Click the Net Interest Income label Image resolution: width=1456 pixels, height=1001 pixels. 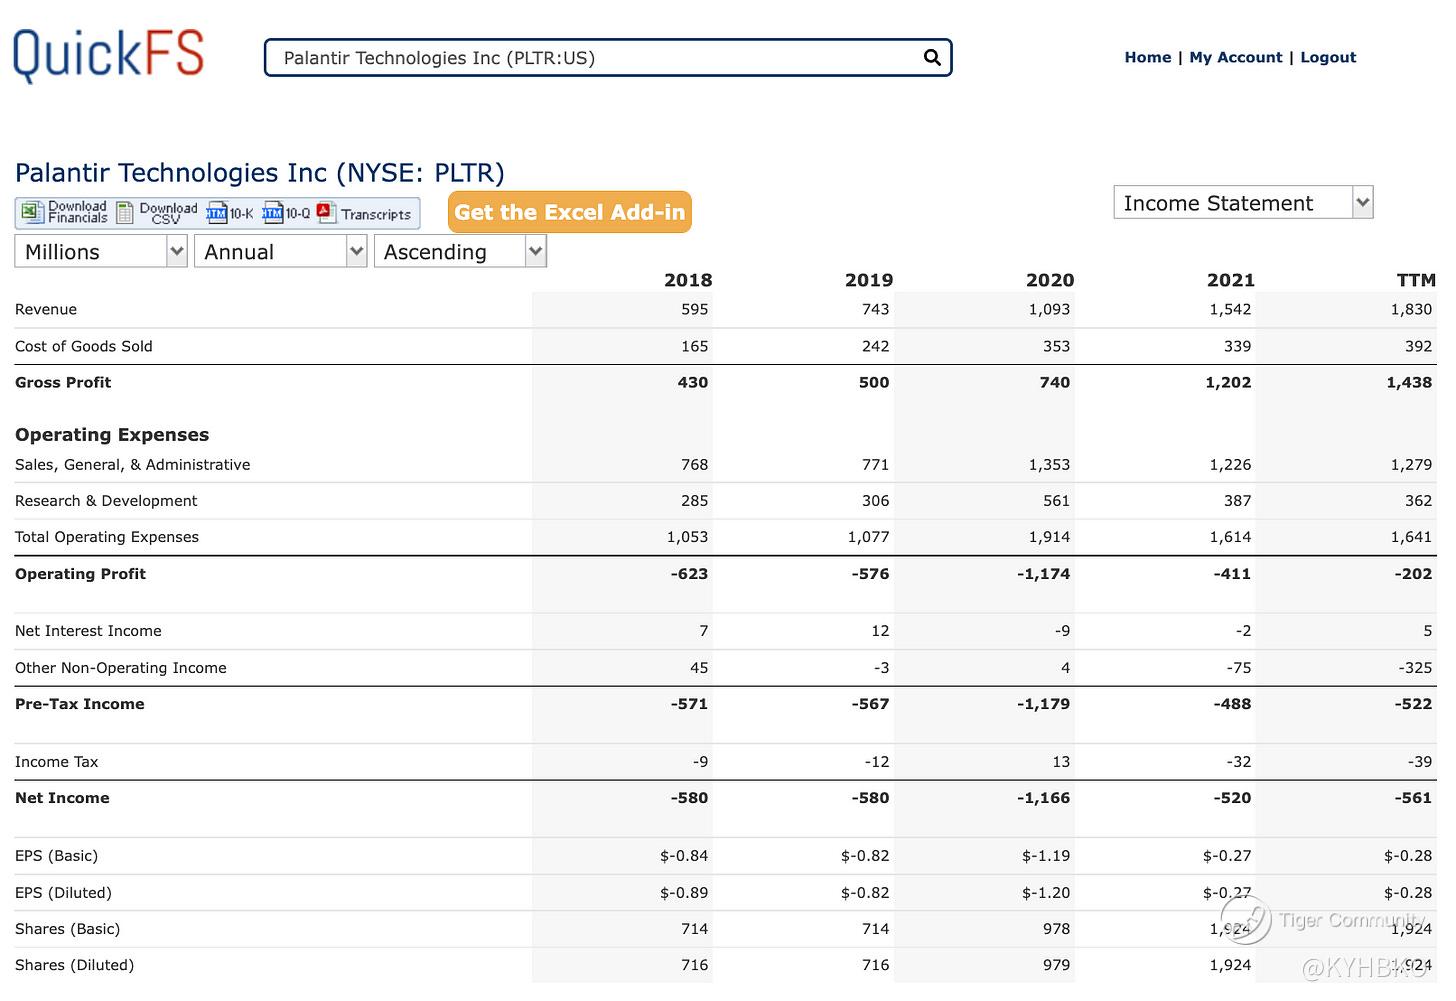pos(88,632)
